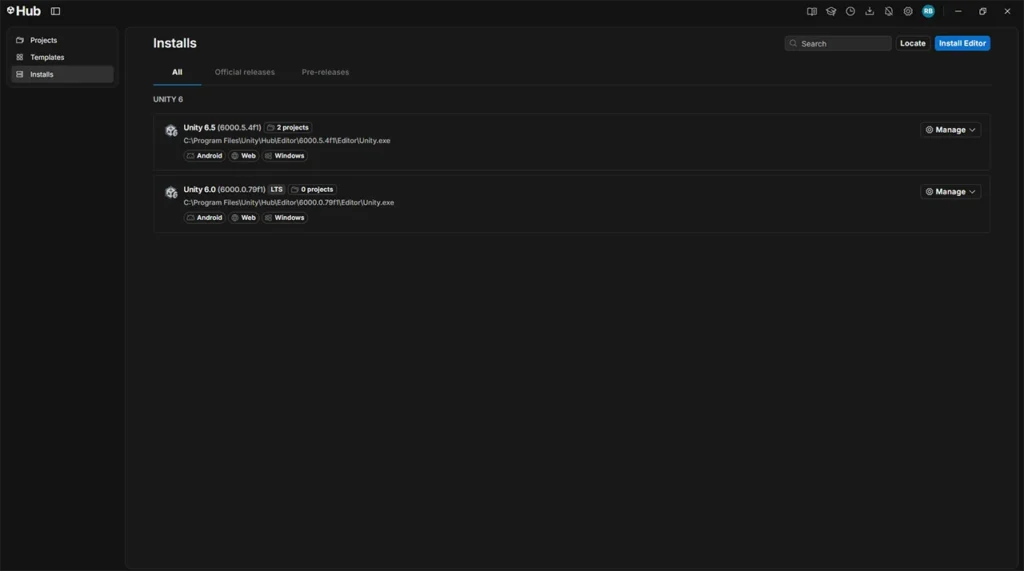This screenshot has height=571, width=1024.
Task: Click the Unity 6.5 (6000.5.4f1) title
Action: [x=222, y=128]
